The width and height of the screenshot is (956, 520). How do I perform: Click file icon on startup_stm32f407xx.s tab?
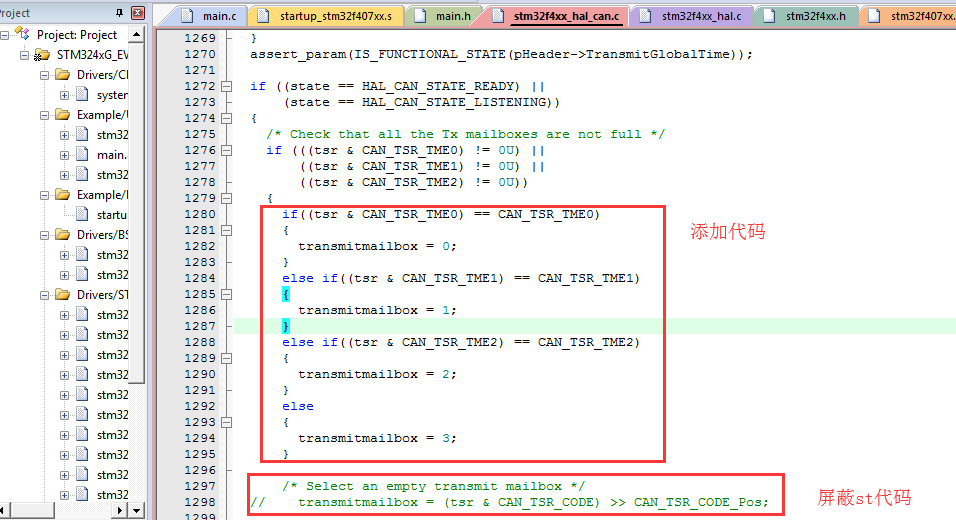click(263, 16)
